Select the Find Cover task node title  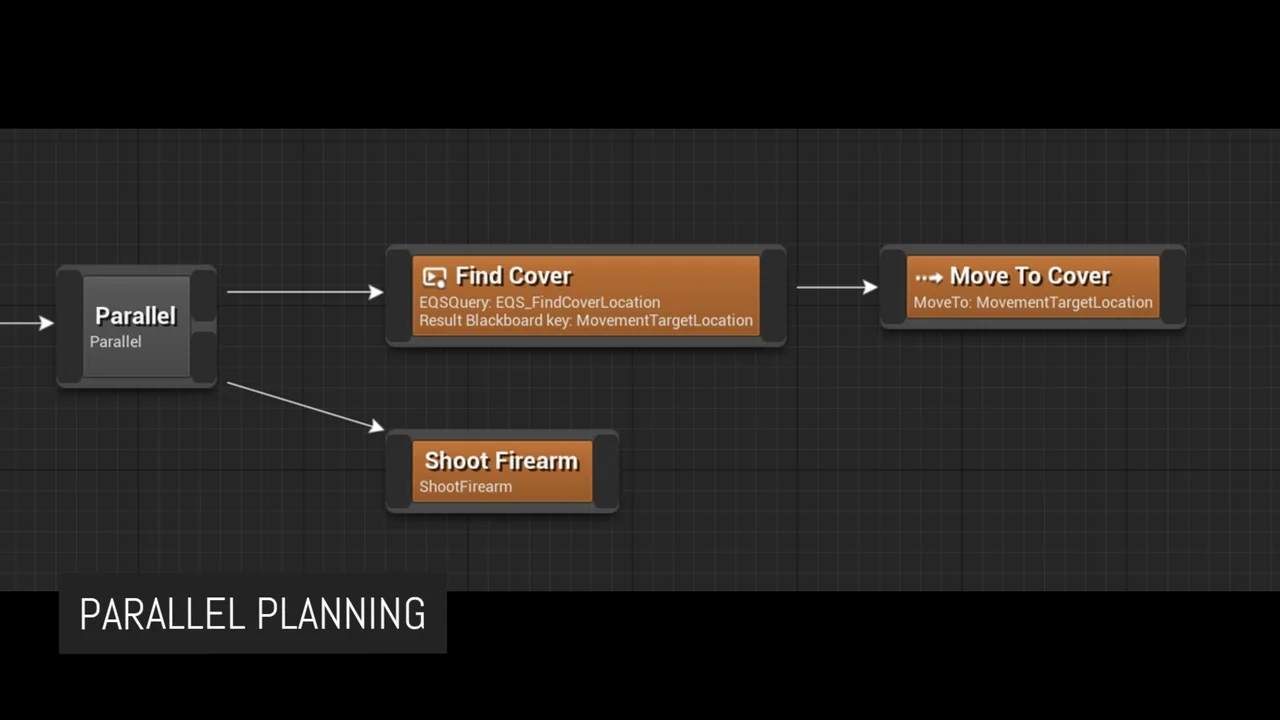point(513,276)
